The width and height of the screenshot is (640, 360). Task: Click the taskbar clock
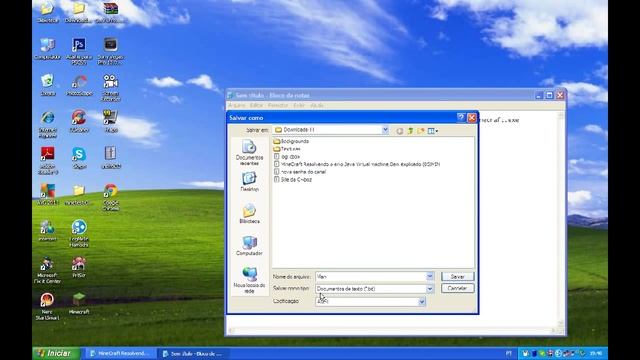[596, 353]
